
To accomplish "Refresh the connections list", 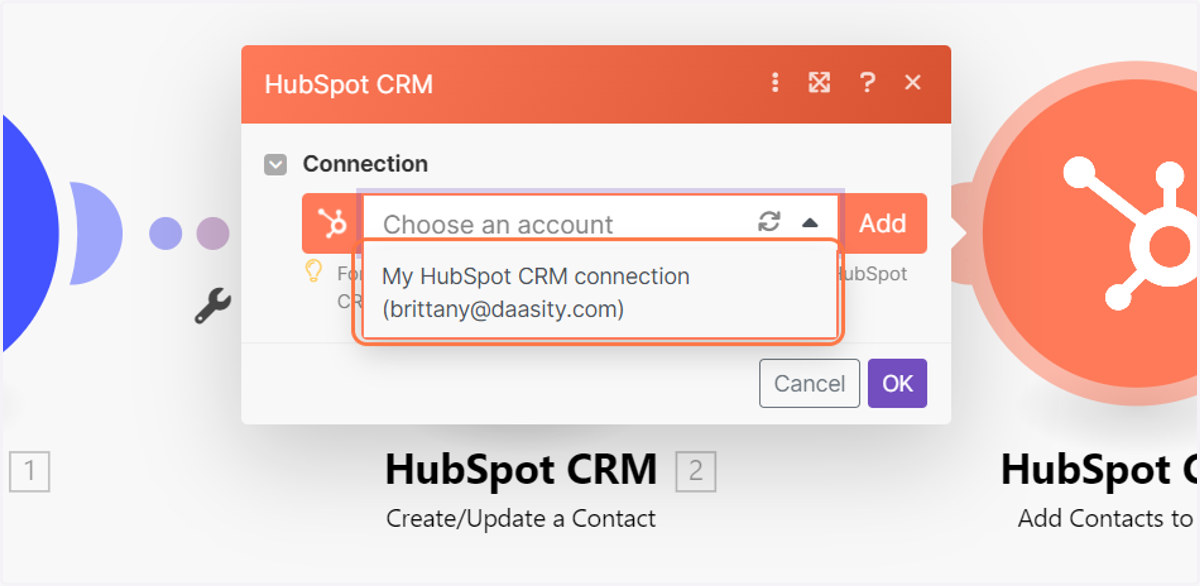I will tap(769, 222).
